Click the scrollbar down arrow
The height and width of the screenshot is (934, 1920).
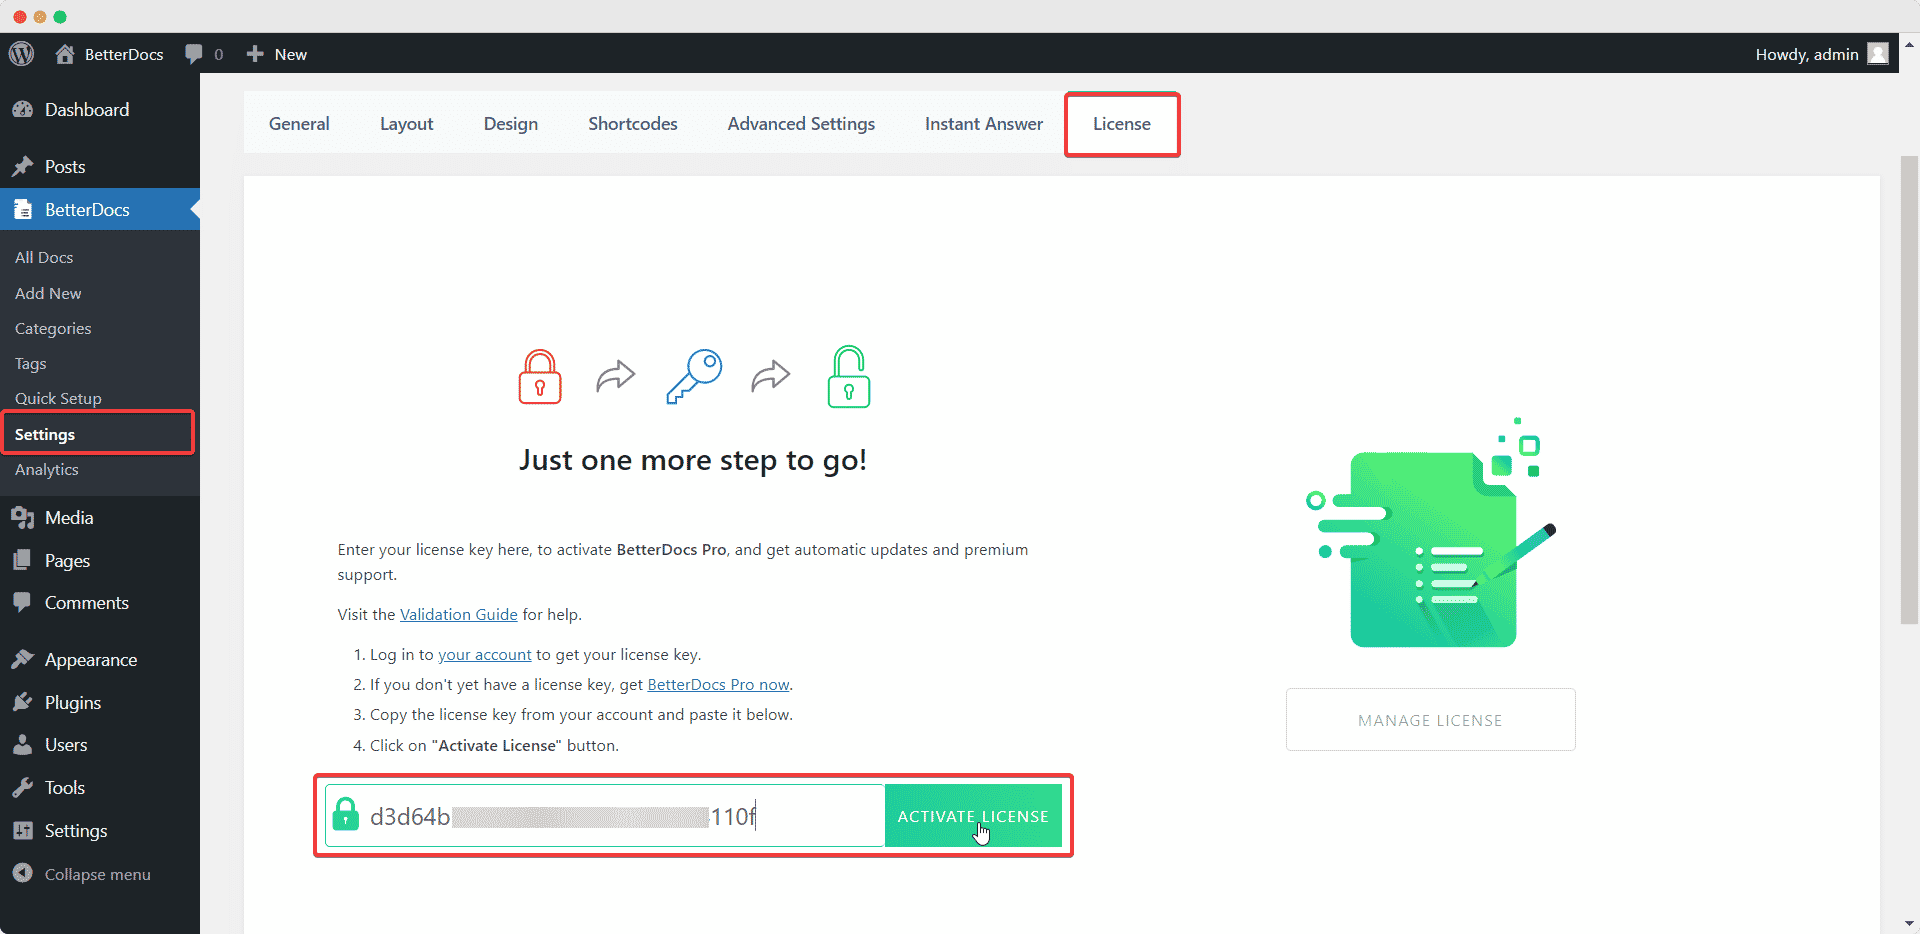click(1909, 923)
